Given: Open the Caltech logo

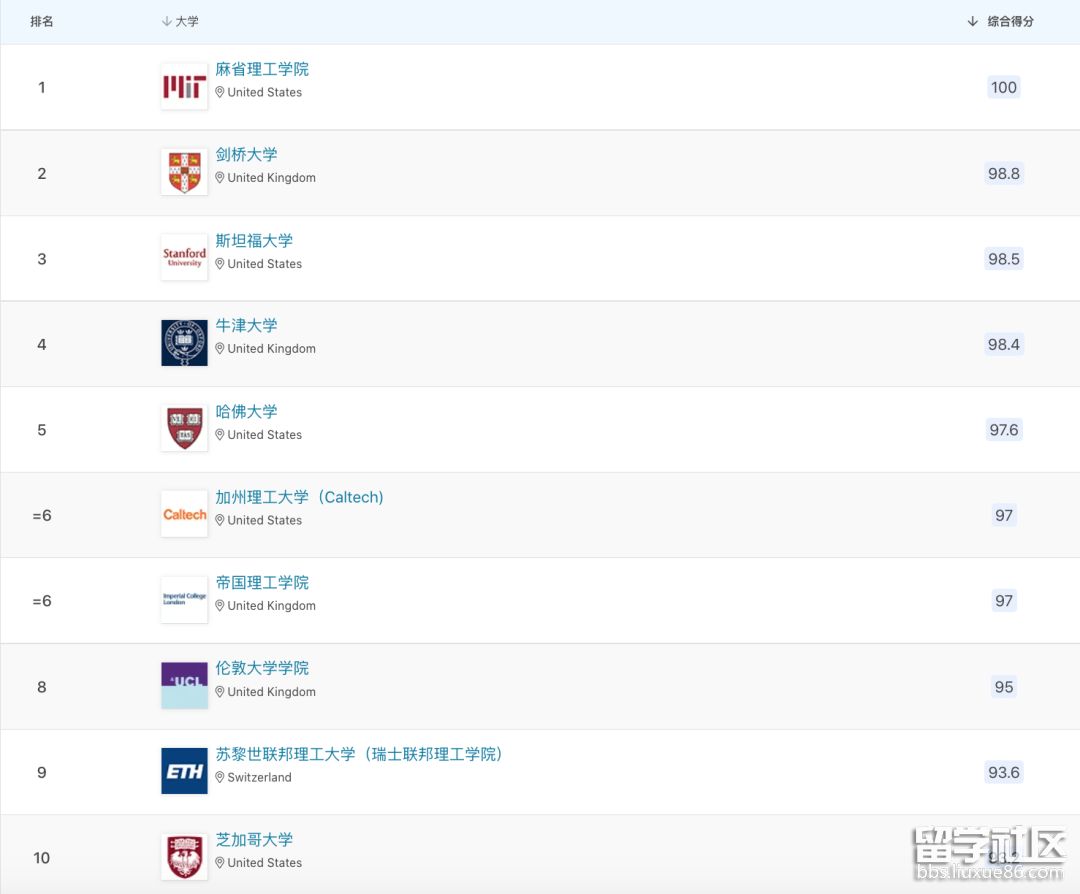Looking at the screenshot, I should point(184,514).
